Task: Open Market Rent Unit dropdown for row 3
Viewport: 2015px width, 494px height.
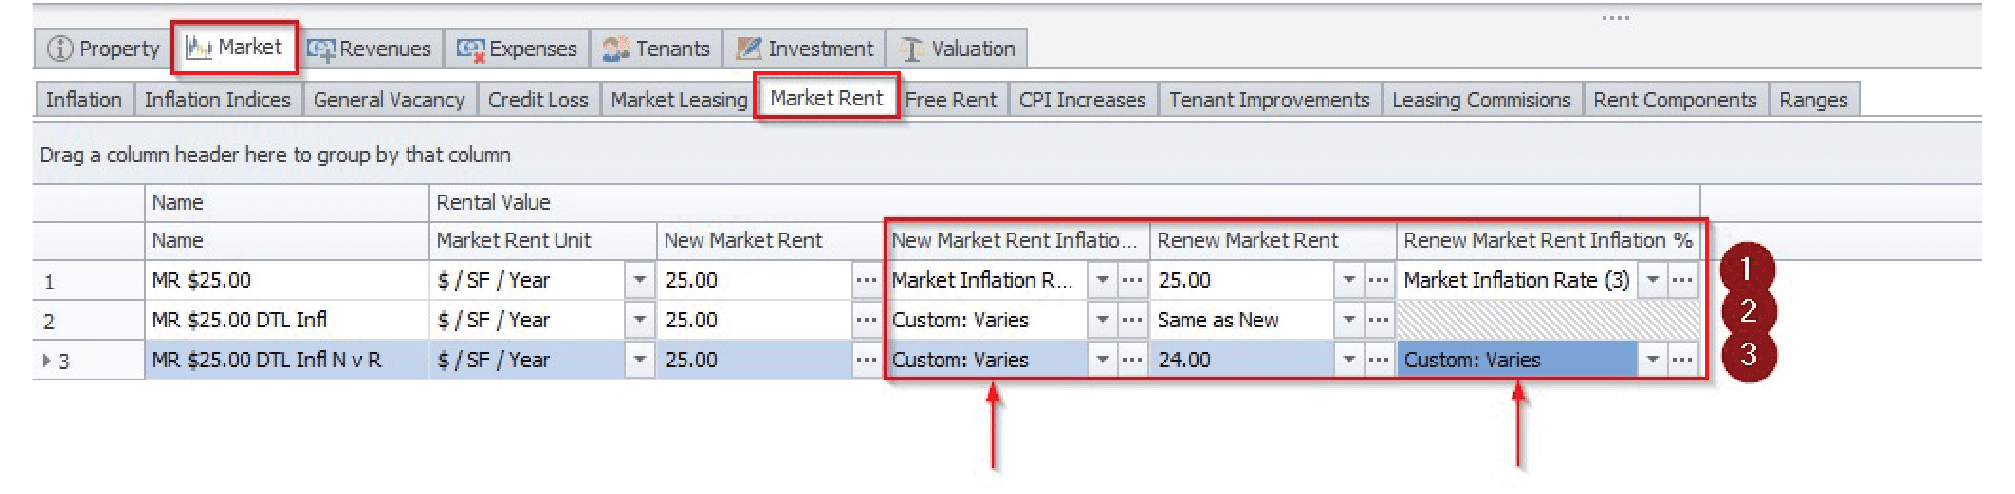Action: point(639,359)
